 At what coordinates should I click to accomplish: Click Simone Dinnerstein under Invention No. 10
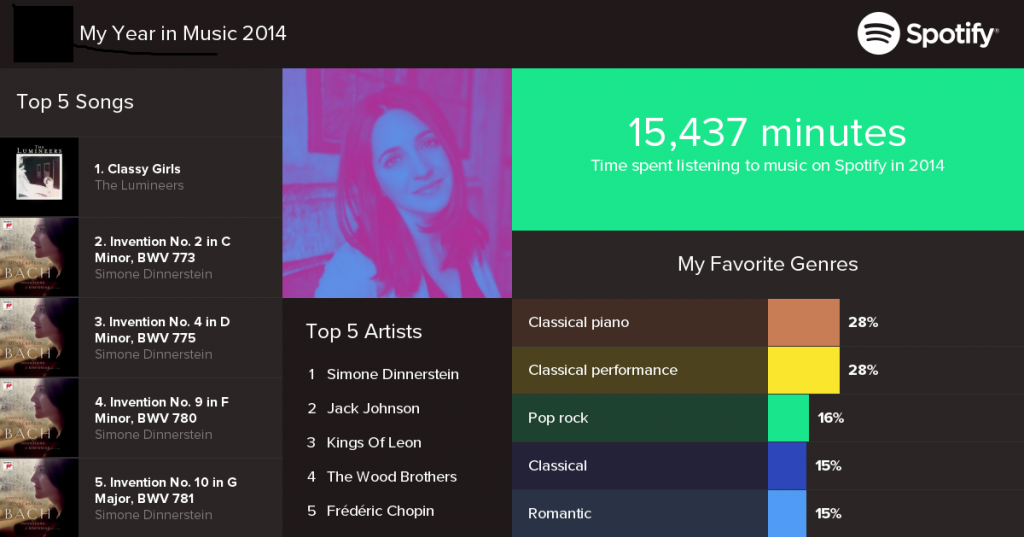(153, 515)
